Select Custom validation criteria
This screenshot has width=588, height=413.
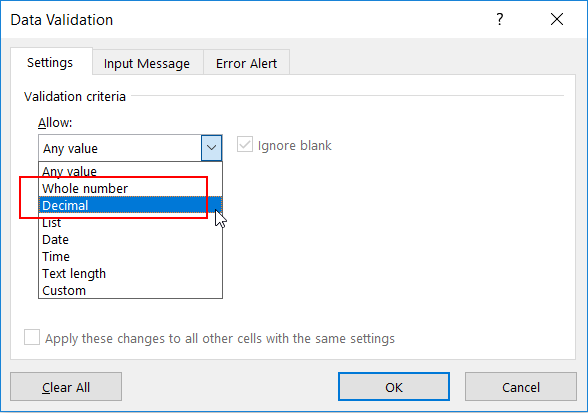click(130, 290)
